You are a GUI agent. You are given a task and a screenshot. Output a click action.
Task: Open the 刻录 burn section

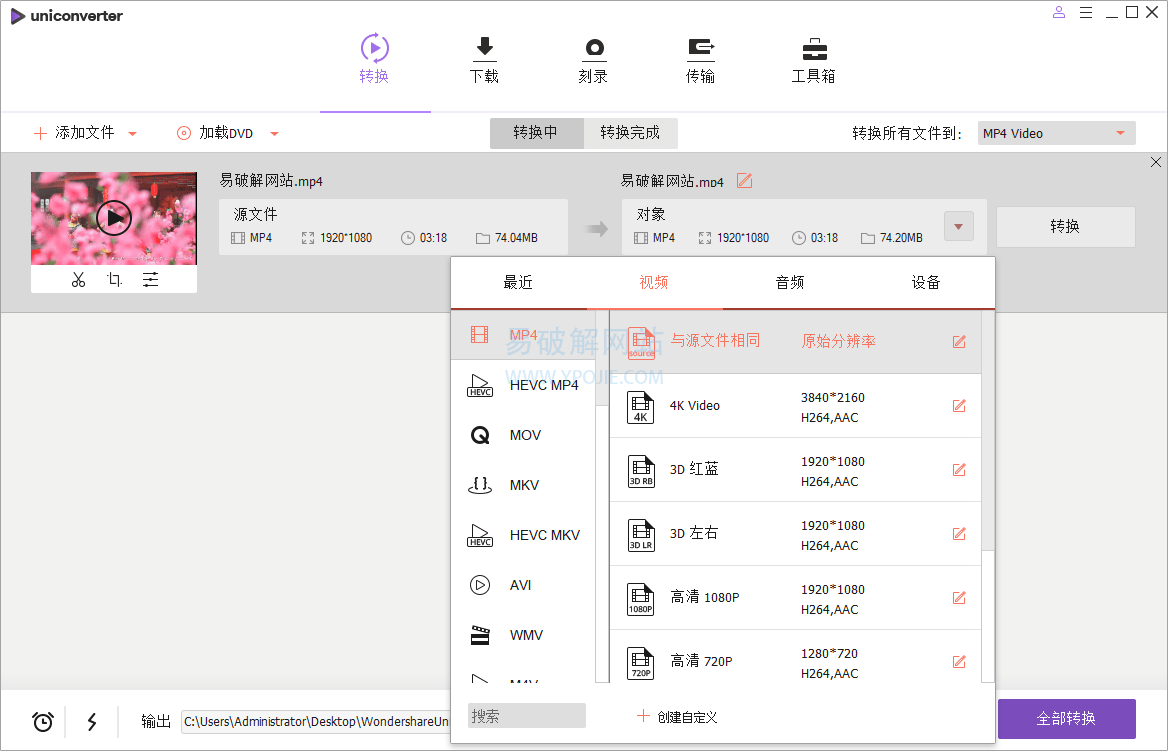tap(594, 59)
